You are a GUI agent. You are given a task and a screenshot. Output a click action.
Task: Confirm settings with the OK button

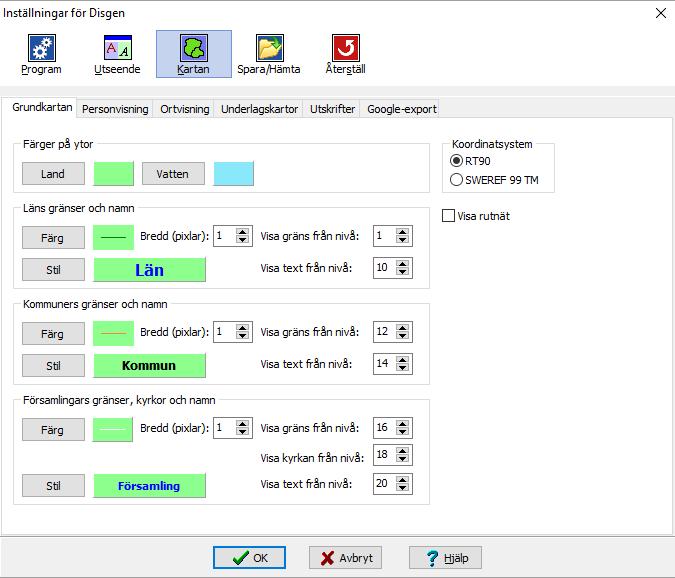point(249,558)
